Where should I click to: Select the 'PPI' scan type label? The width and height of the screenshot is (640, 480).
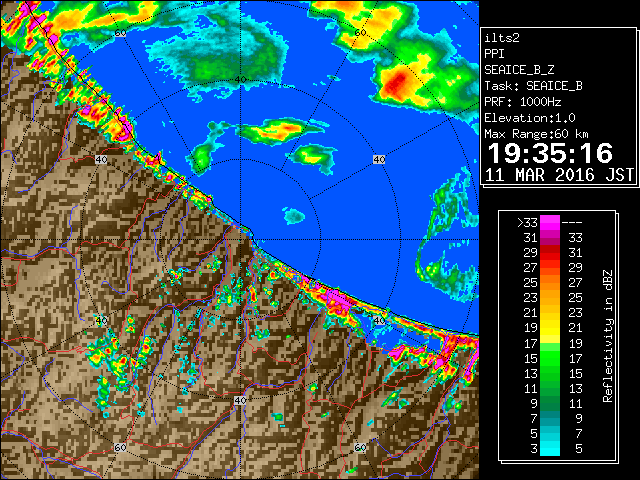494,54
